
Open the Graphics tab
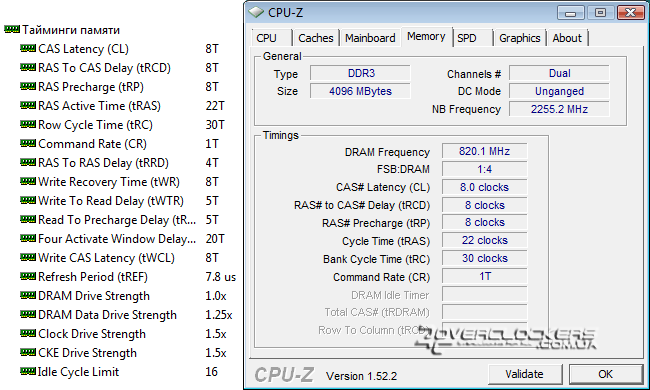[519, 38]
